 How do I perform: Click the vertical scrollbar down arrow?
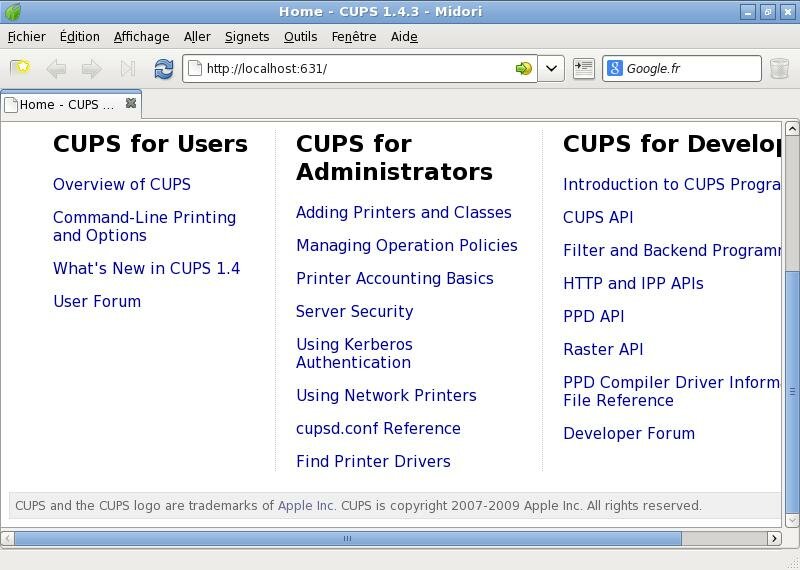pyautogui.click(x=792, y=520)
